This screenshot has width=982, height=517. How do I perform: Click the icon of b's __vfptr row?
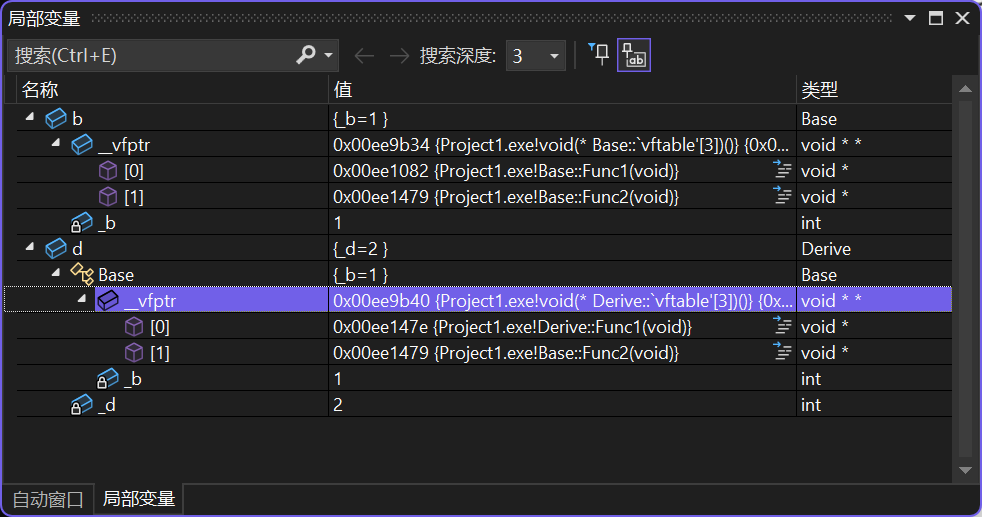(82, 145)
